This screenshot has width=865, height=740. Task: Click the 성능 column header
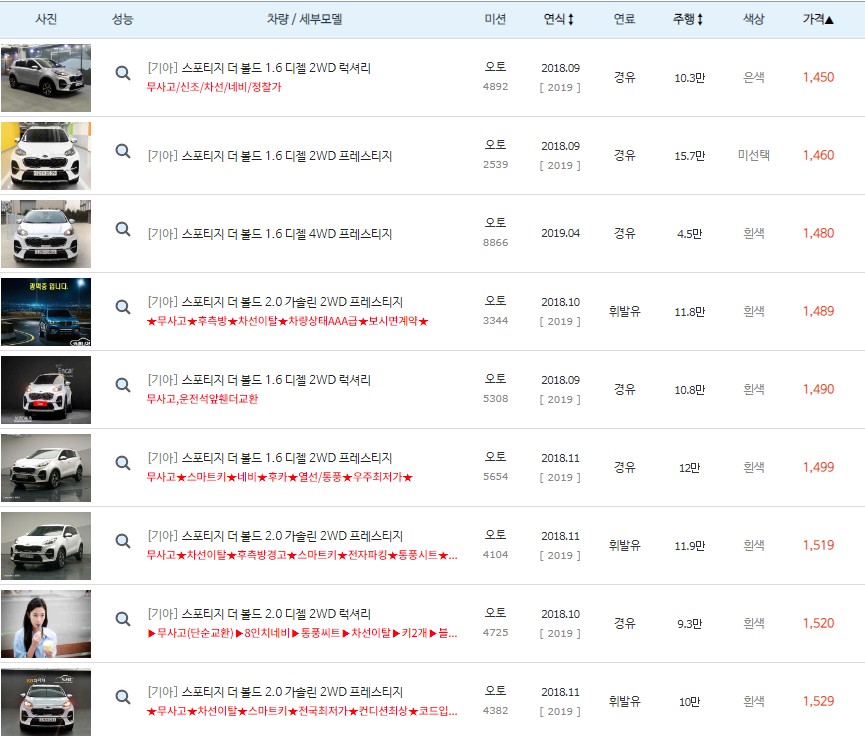(x=122, y=19)
